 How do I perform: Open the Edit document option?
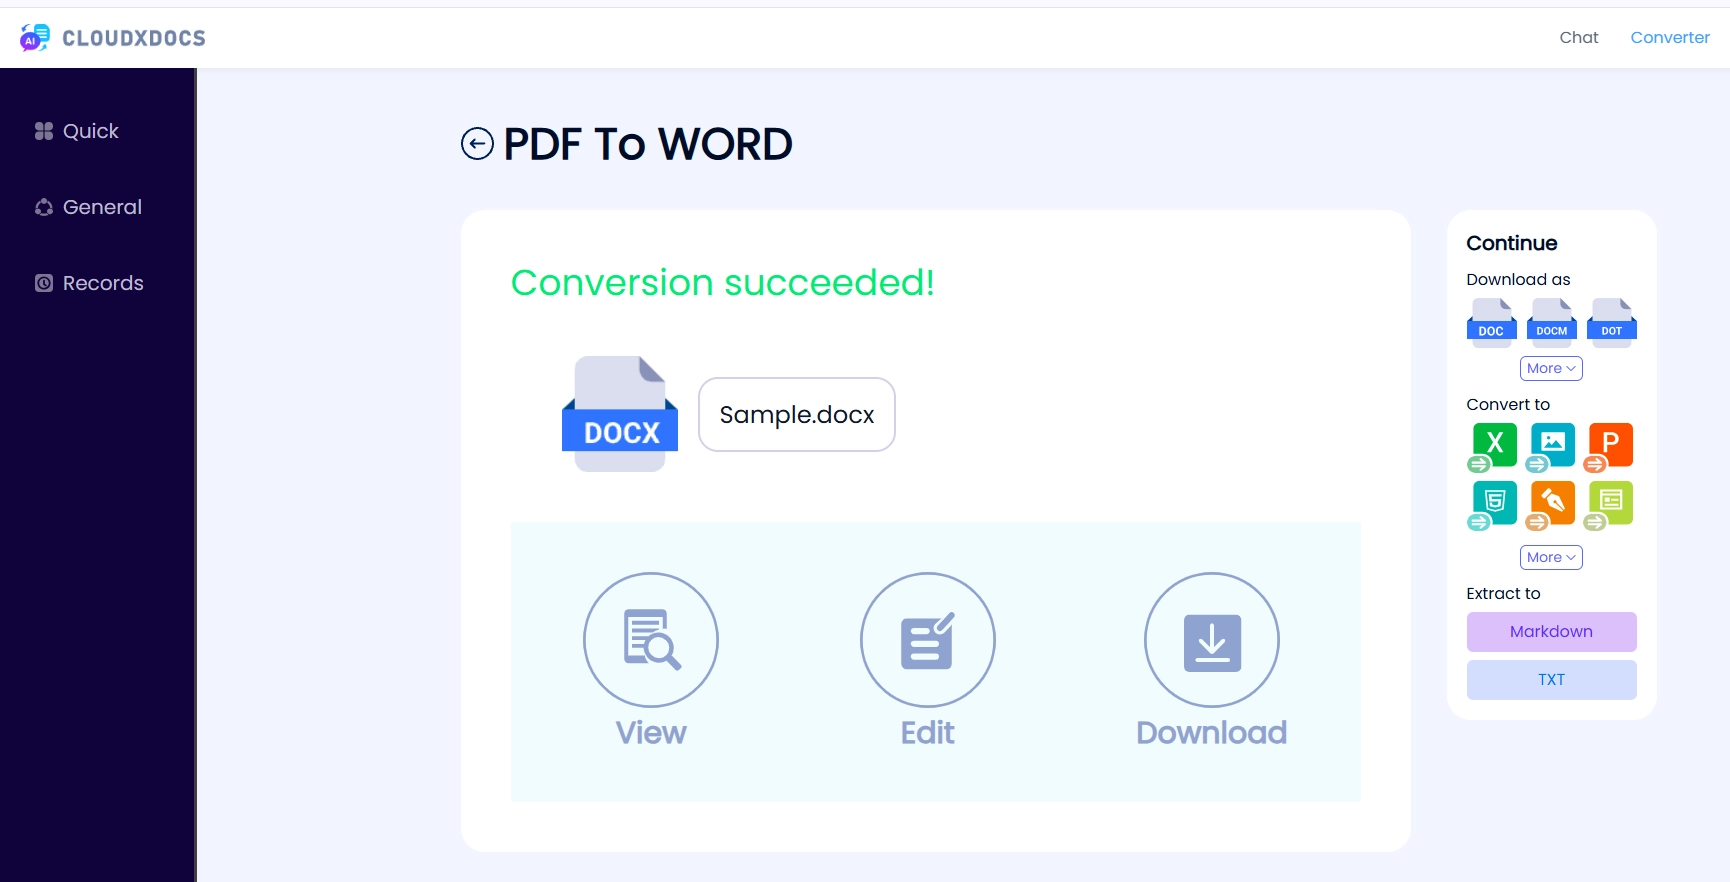[x=928, y=640]
